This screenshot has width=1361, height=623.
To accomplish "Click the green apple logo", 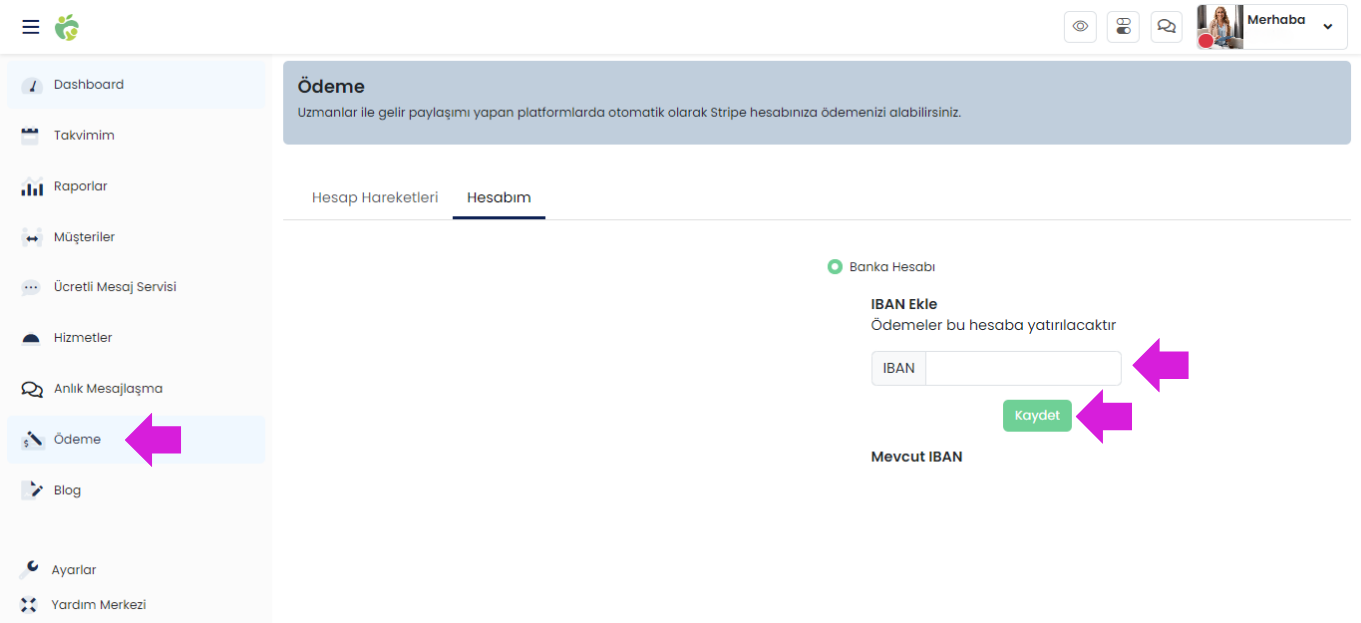I will [67, 27].
